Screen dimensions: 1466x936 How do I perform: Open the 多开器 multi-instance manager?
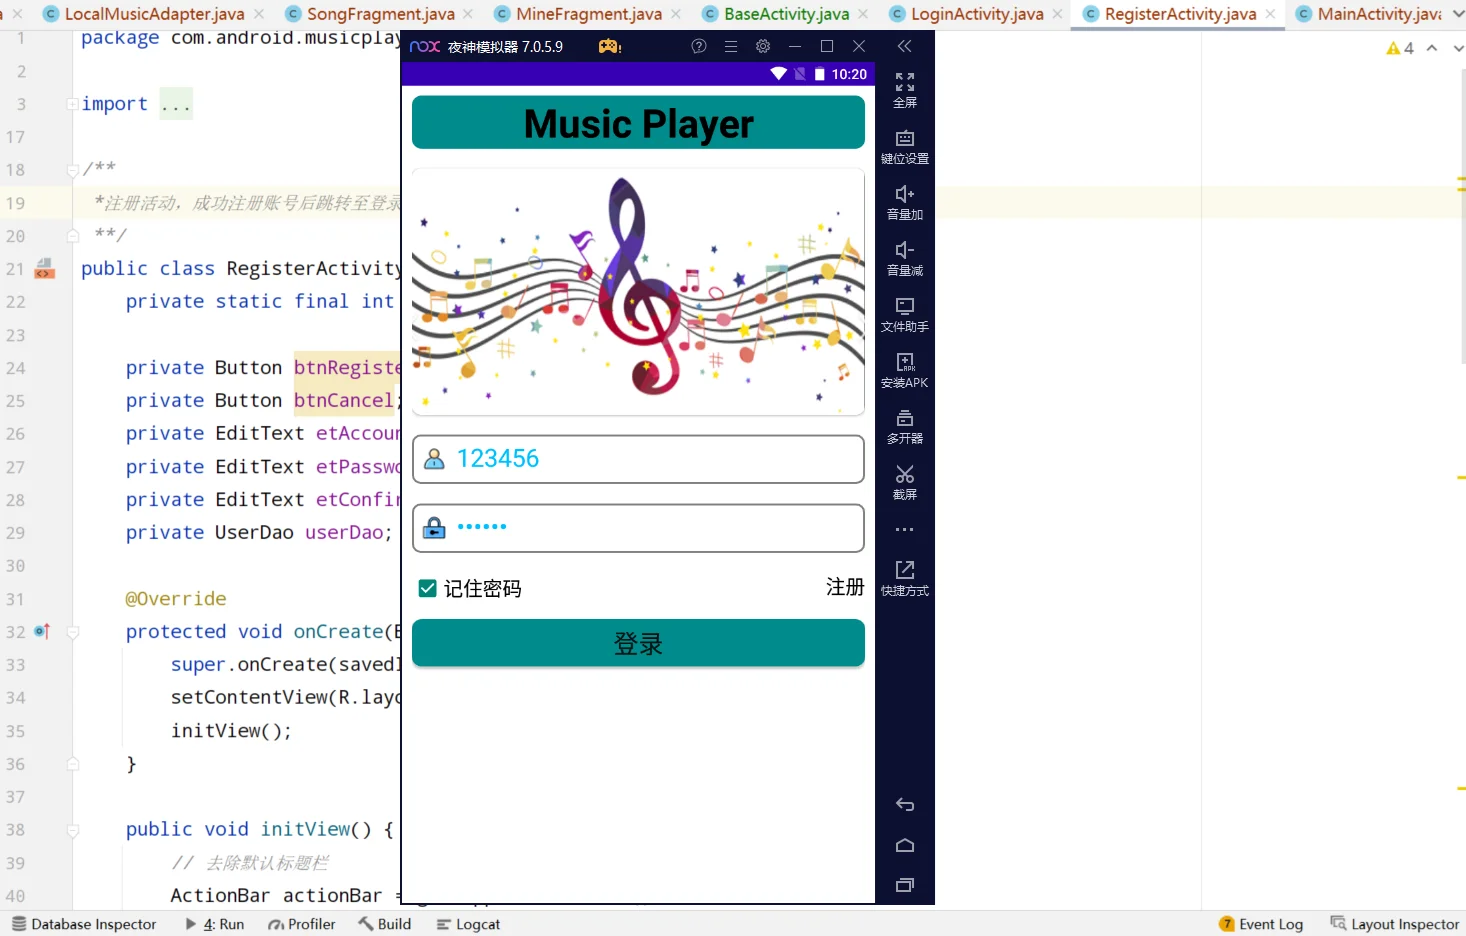(x=905, y=426)
